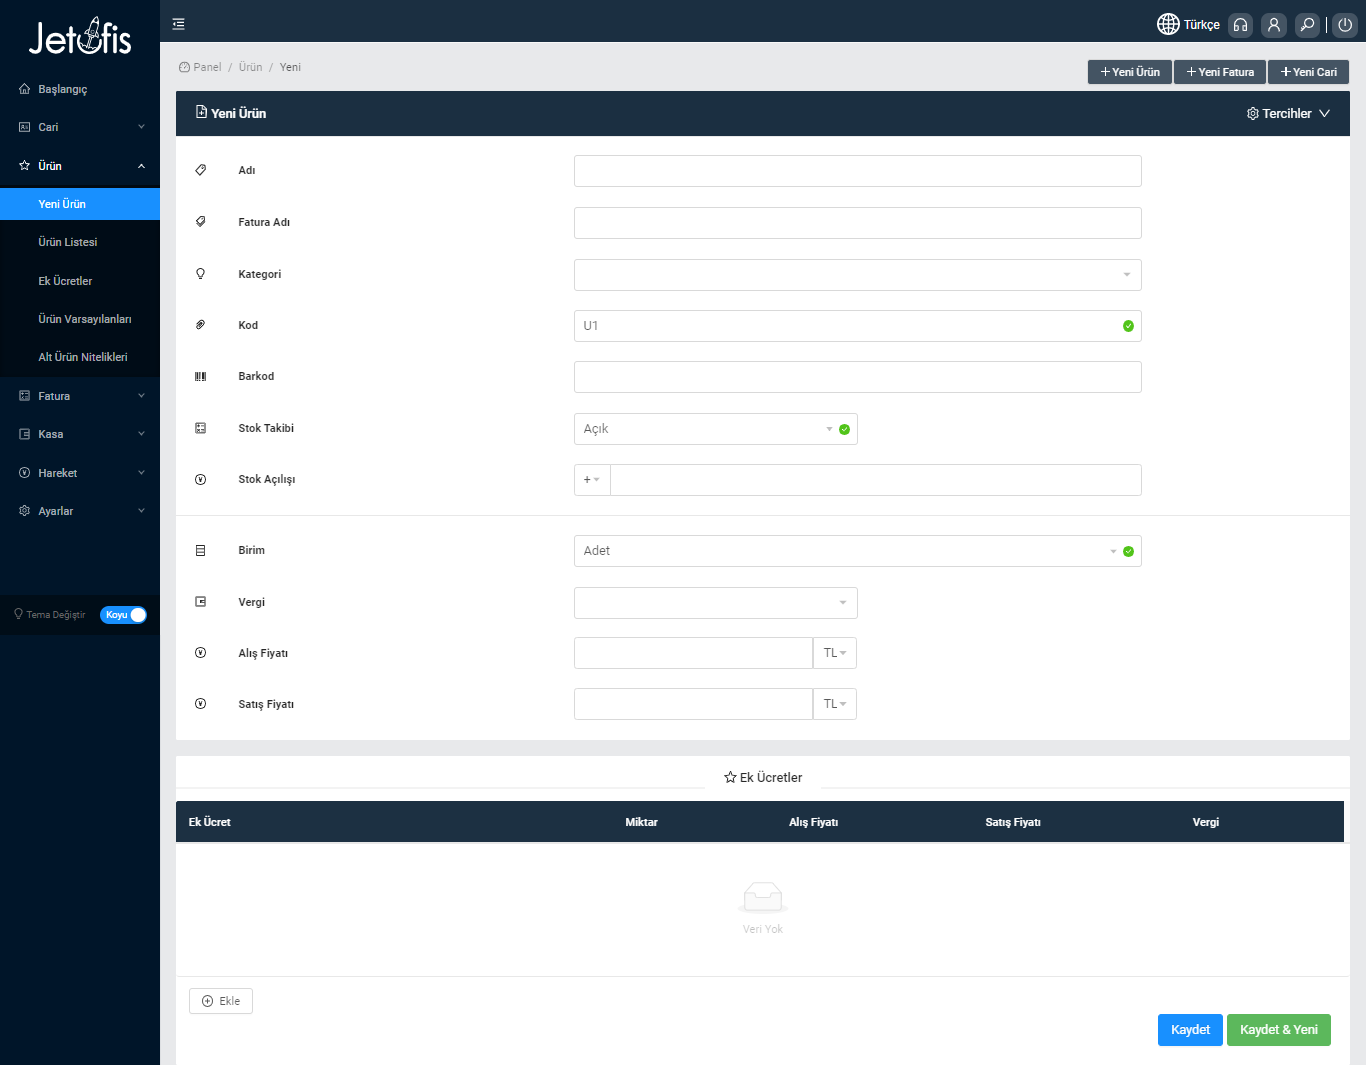
Task: Open the Stok Açılışı plus sign selector
Action: (592, 480)
